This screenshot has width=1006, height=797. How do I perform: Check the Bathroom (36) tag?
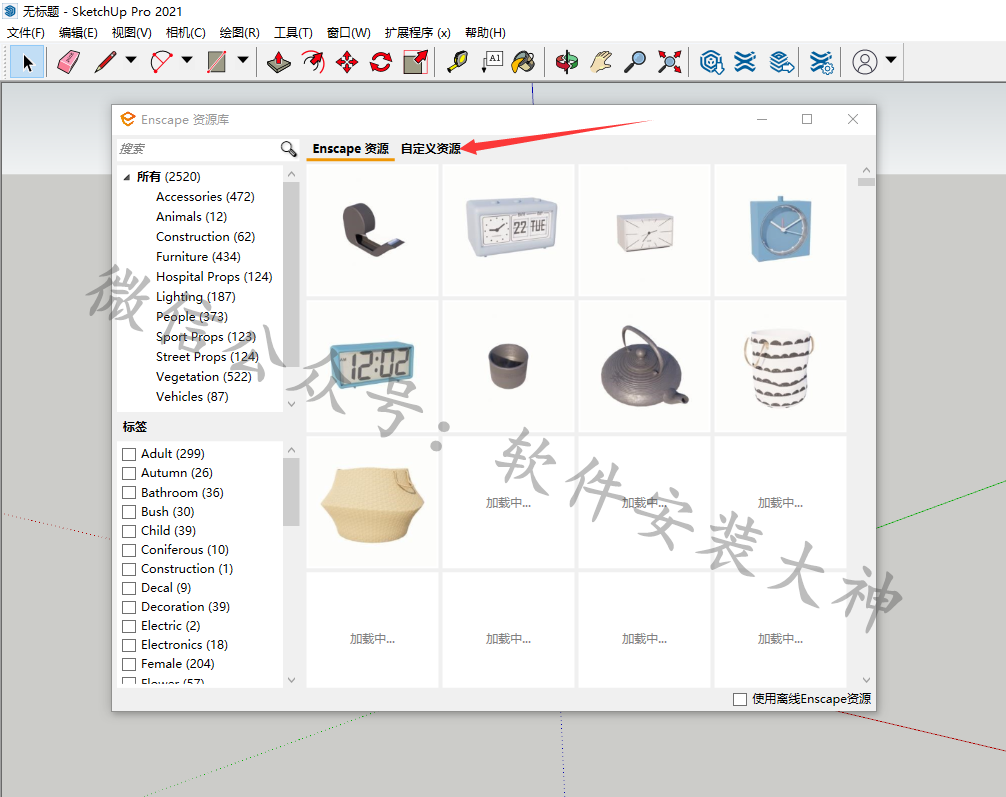129,493
